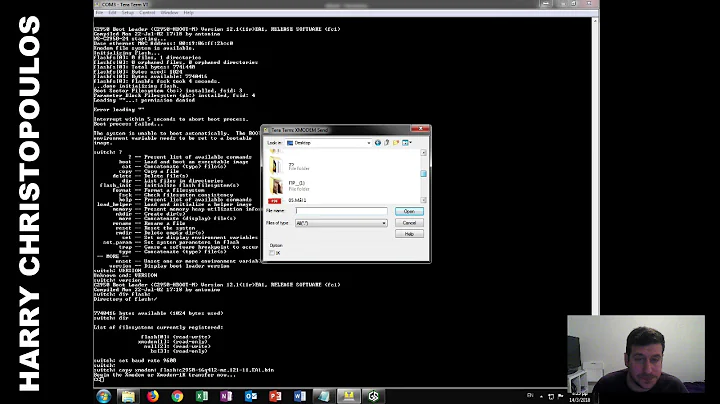The height and width of the screenshot is (404, 720).
Task: Minimize the Tera Term window
Action: coord(546,4)
